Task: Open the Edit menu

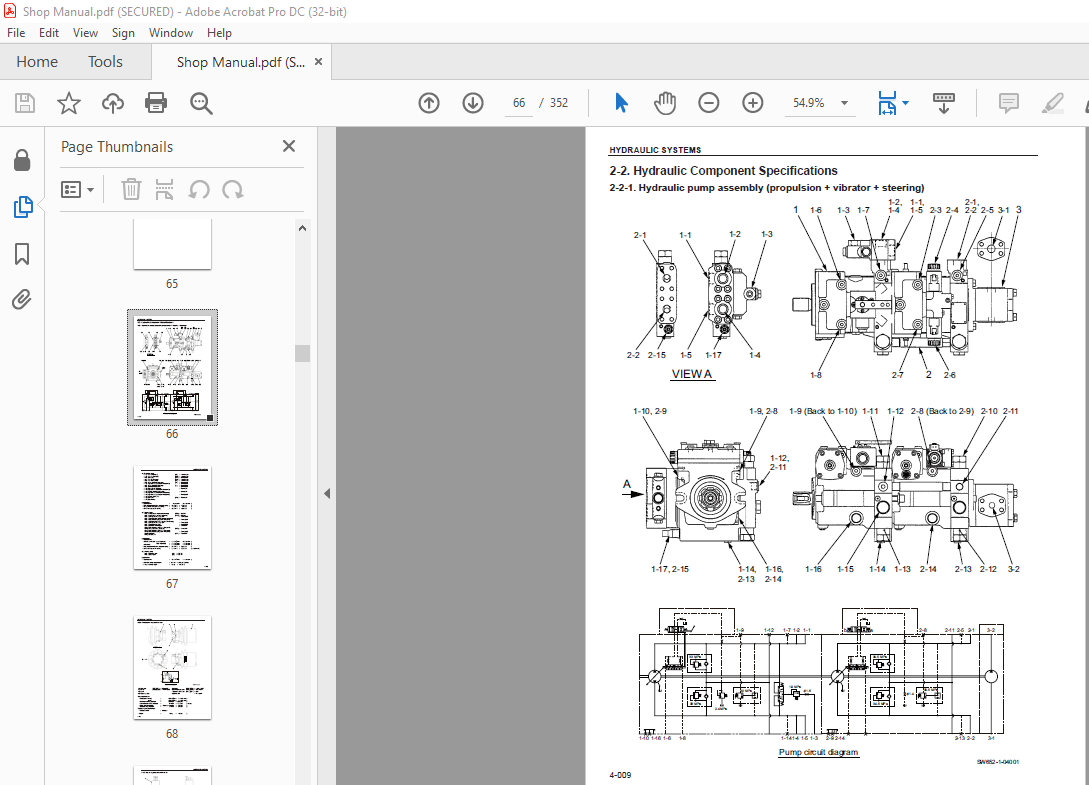Action: coord(49,33)
